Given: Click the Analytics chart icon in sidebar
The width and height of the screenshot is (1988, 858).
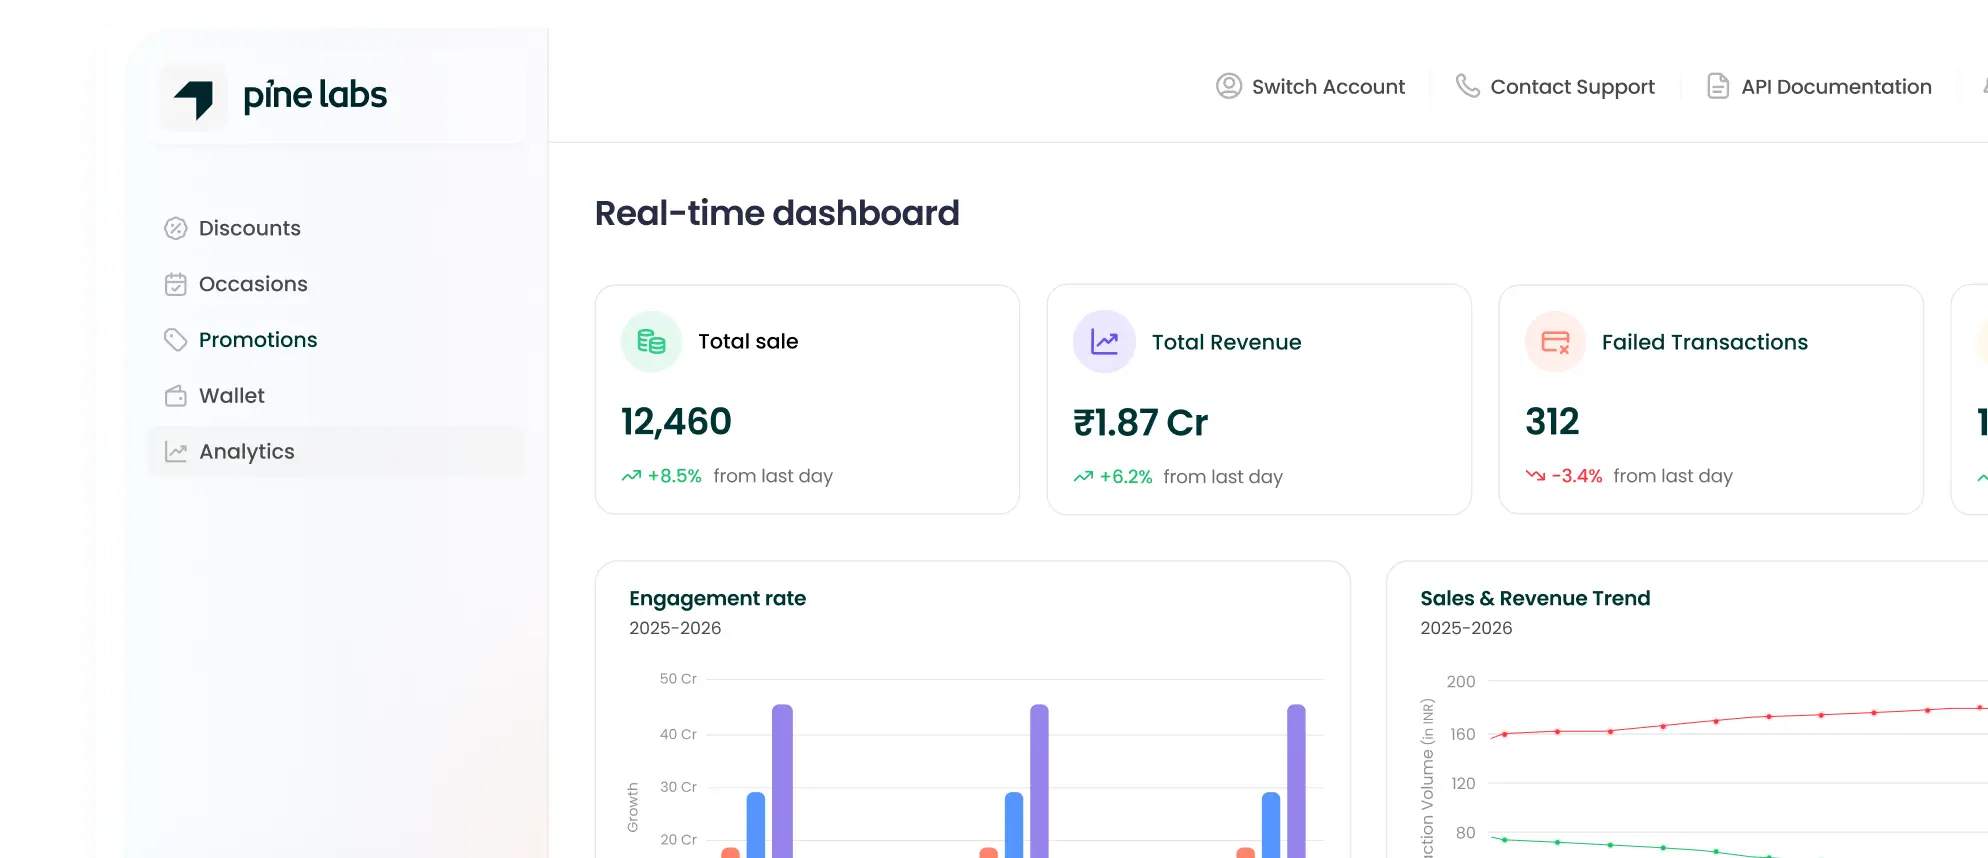Looking at the screenshot, I should pos(176,452).
